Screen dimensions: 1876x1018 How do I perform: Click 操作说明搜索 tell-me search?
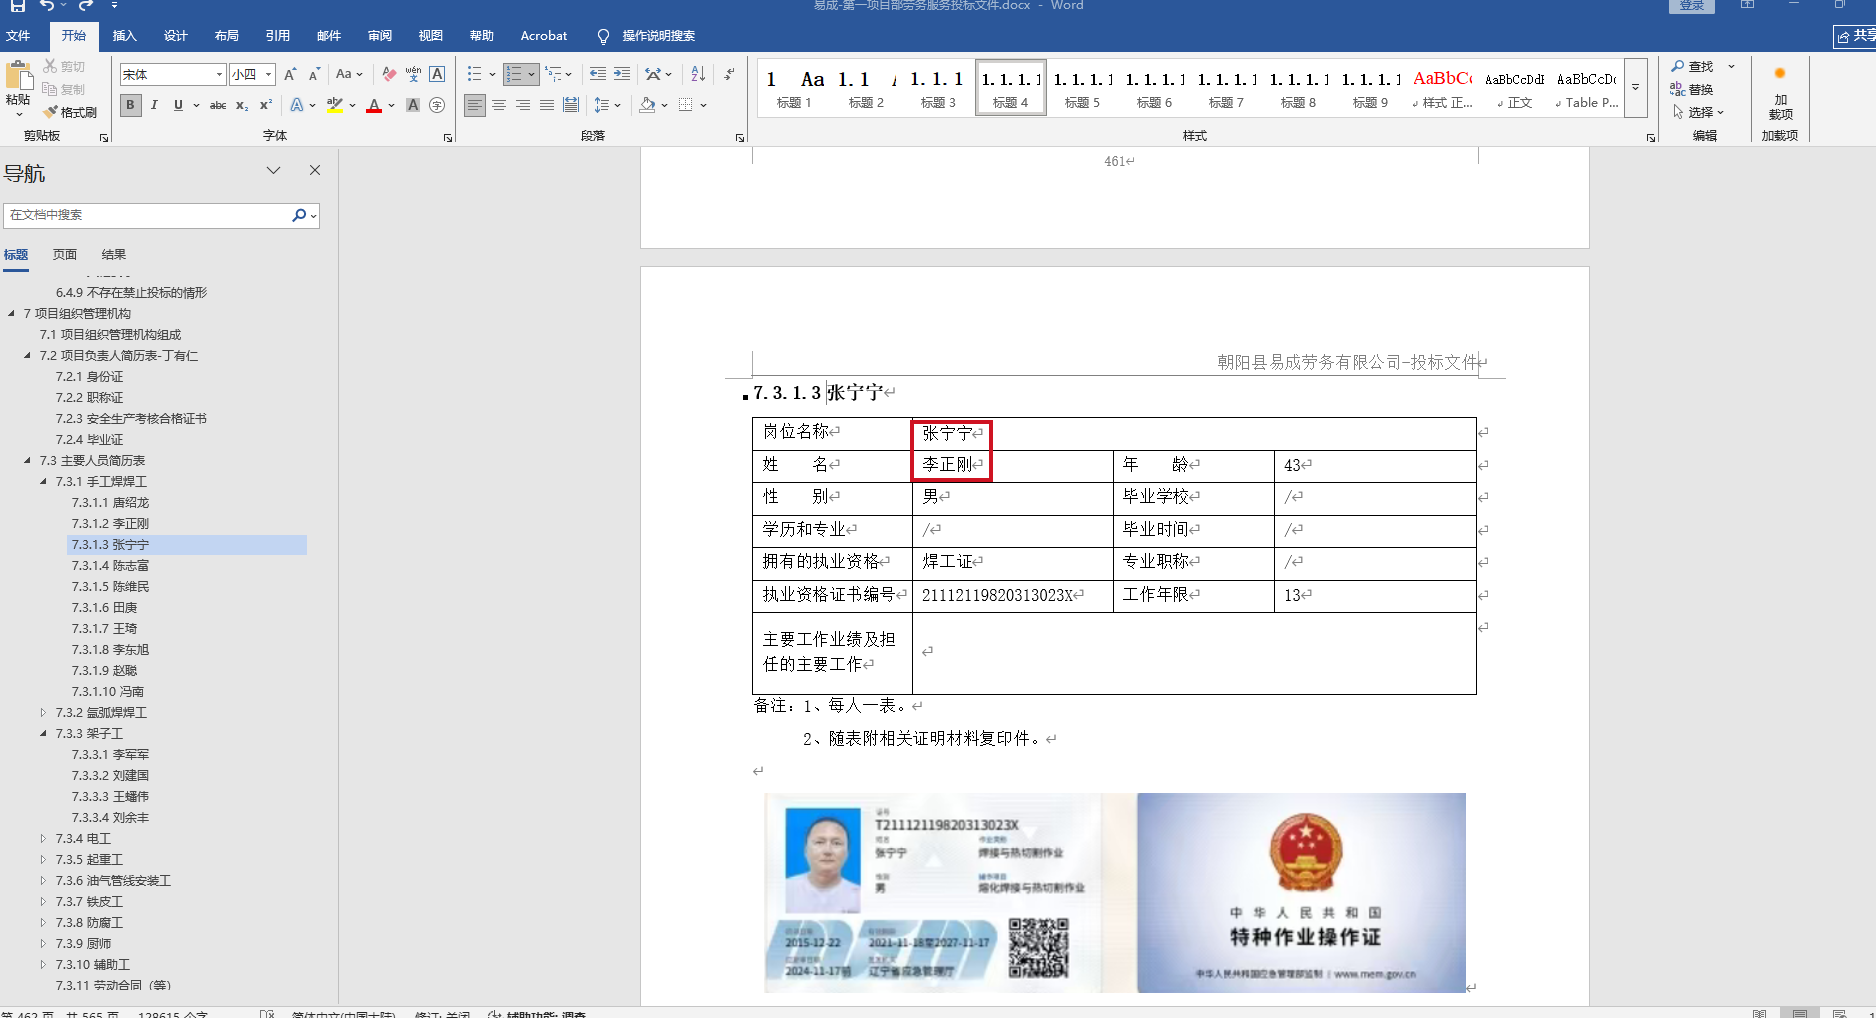tap(646, 36)
